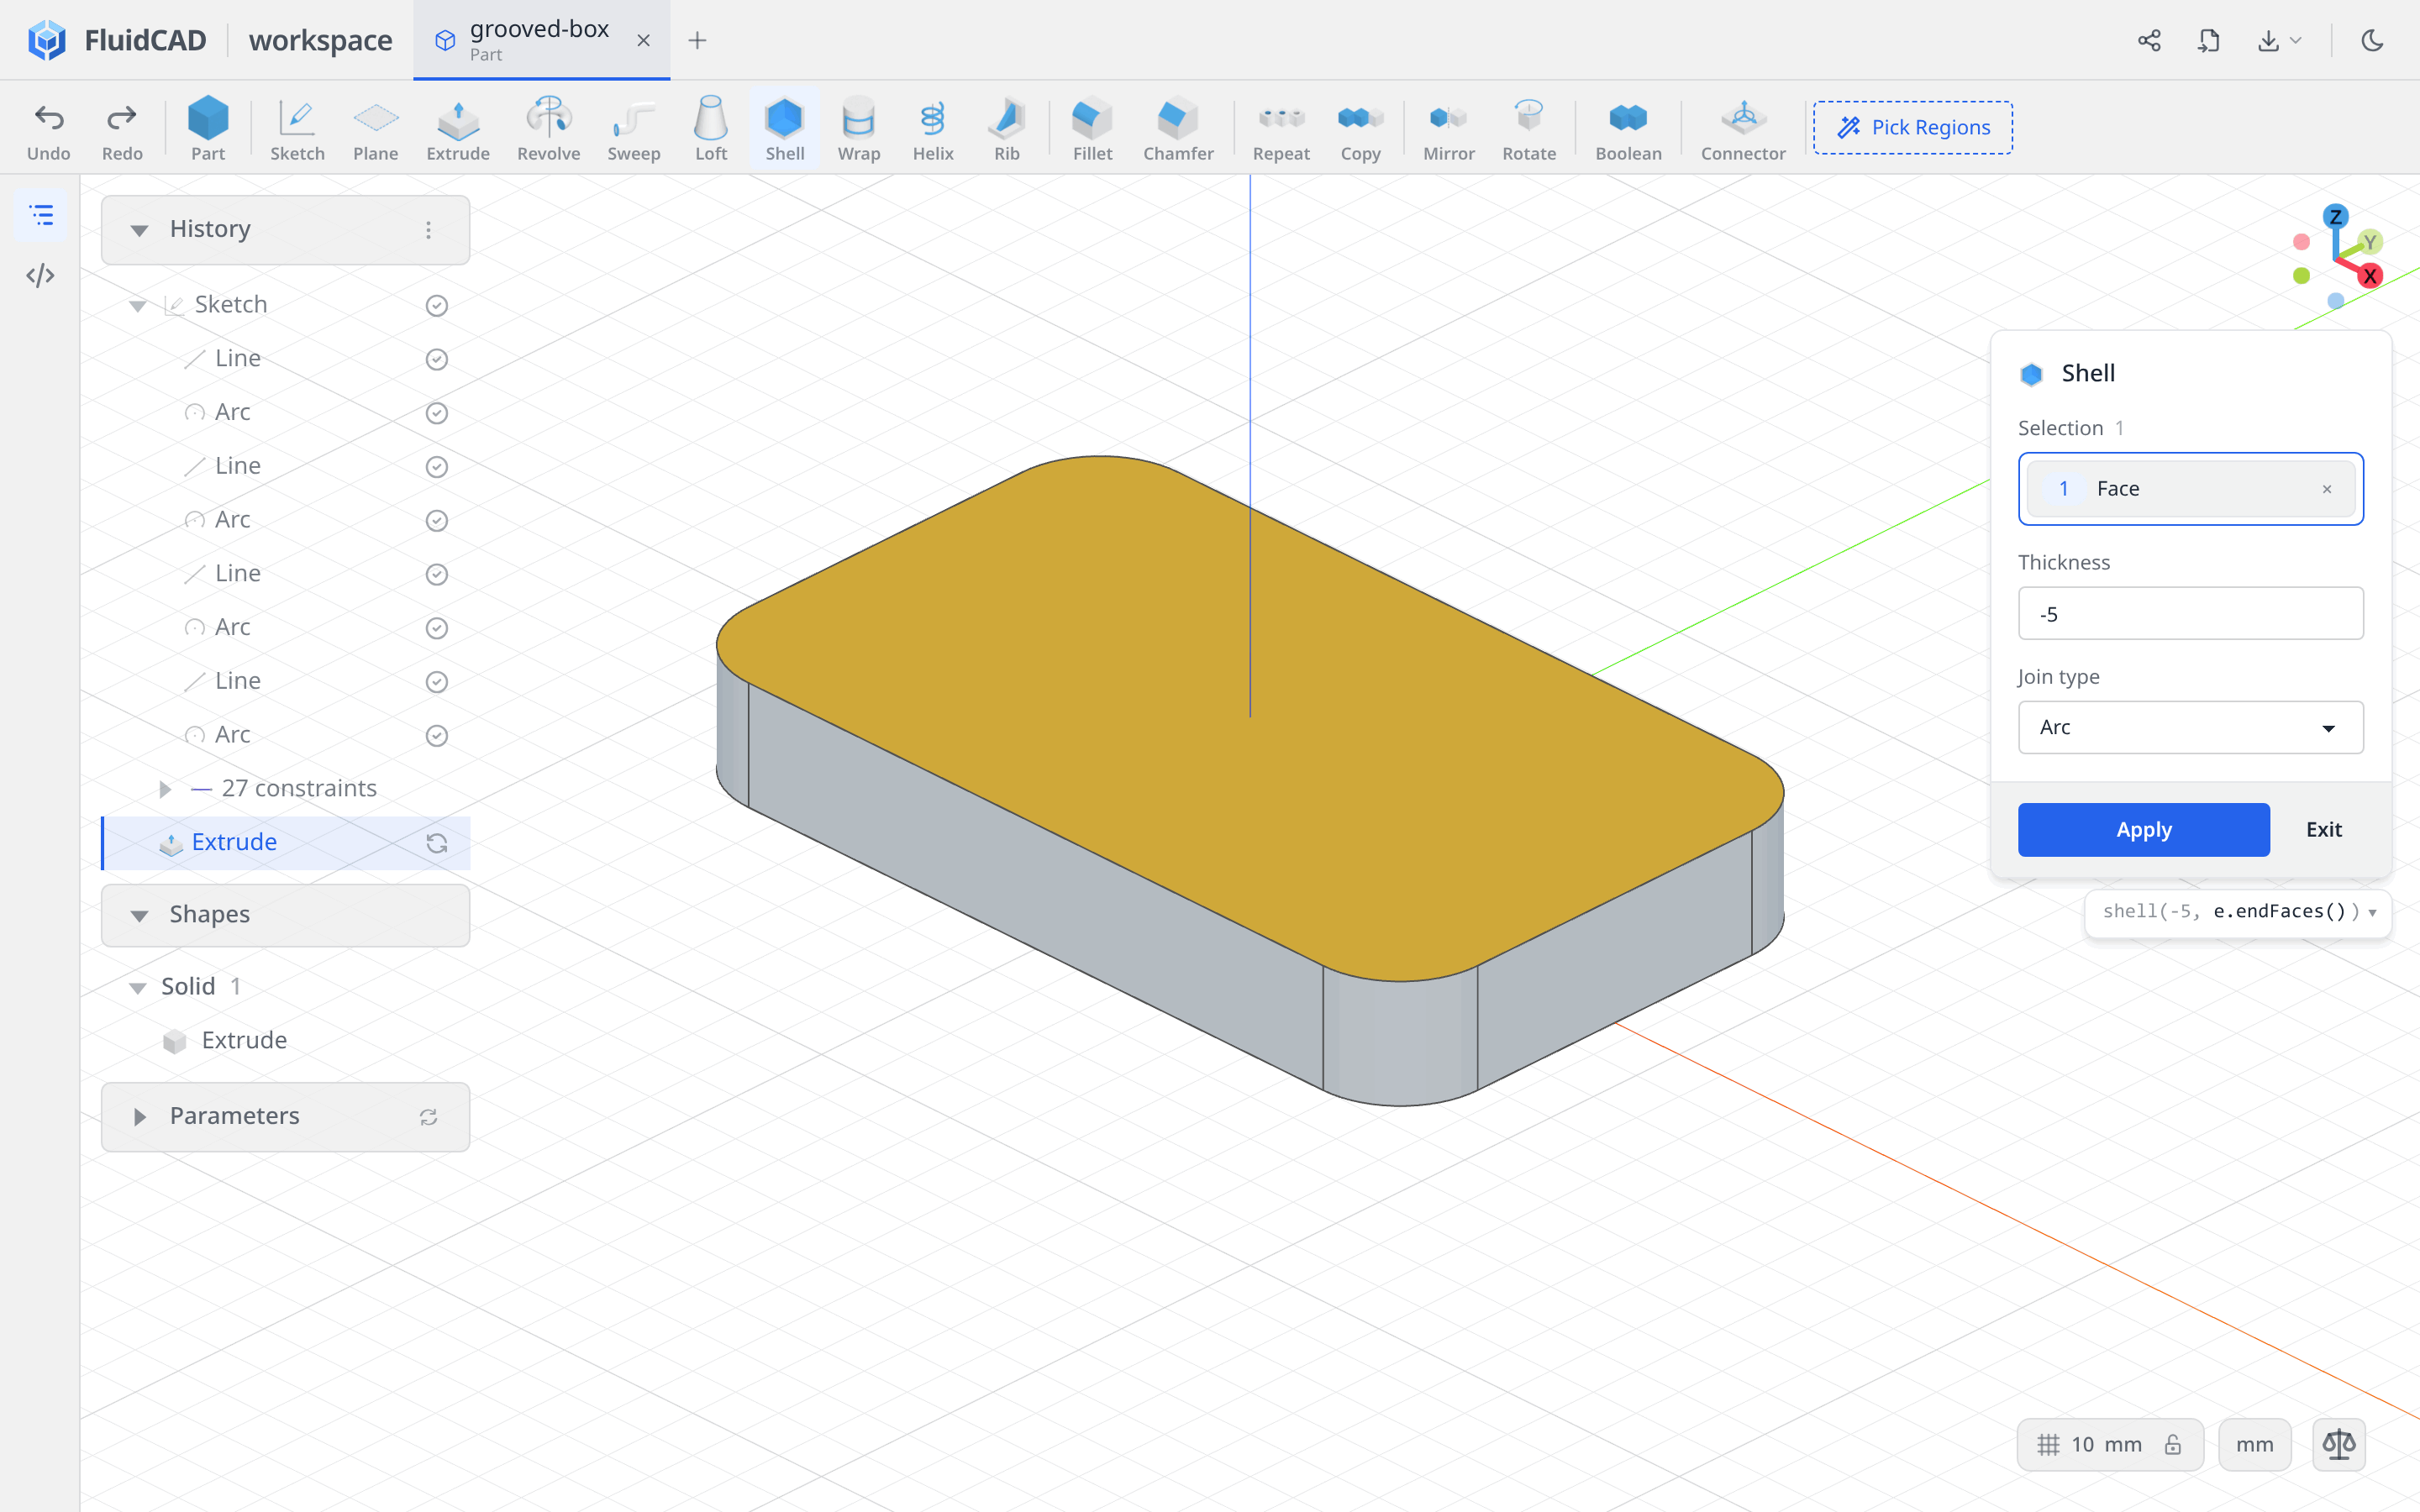Viewport: 2420px width, 1512px height.
Task: Create a new Plane
Action: click(375, 129)
